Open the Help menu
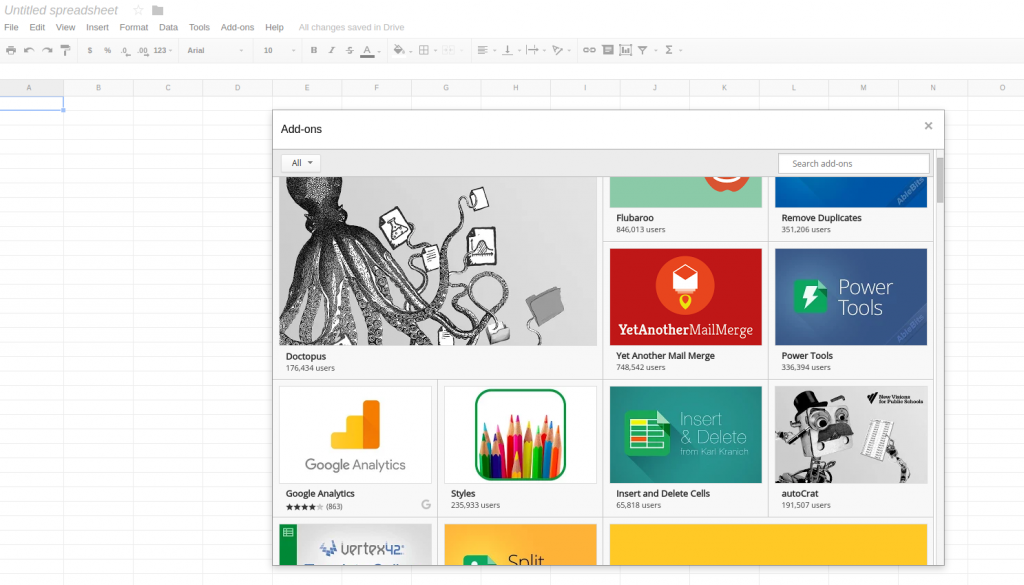The height and width of the screenshot is (585, 1024). point(274,27)
